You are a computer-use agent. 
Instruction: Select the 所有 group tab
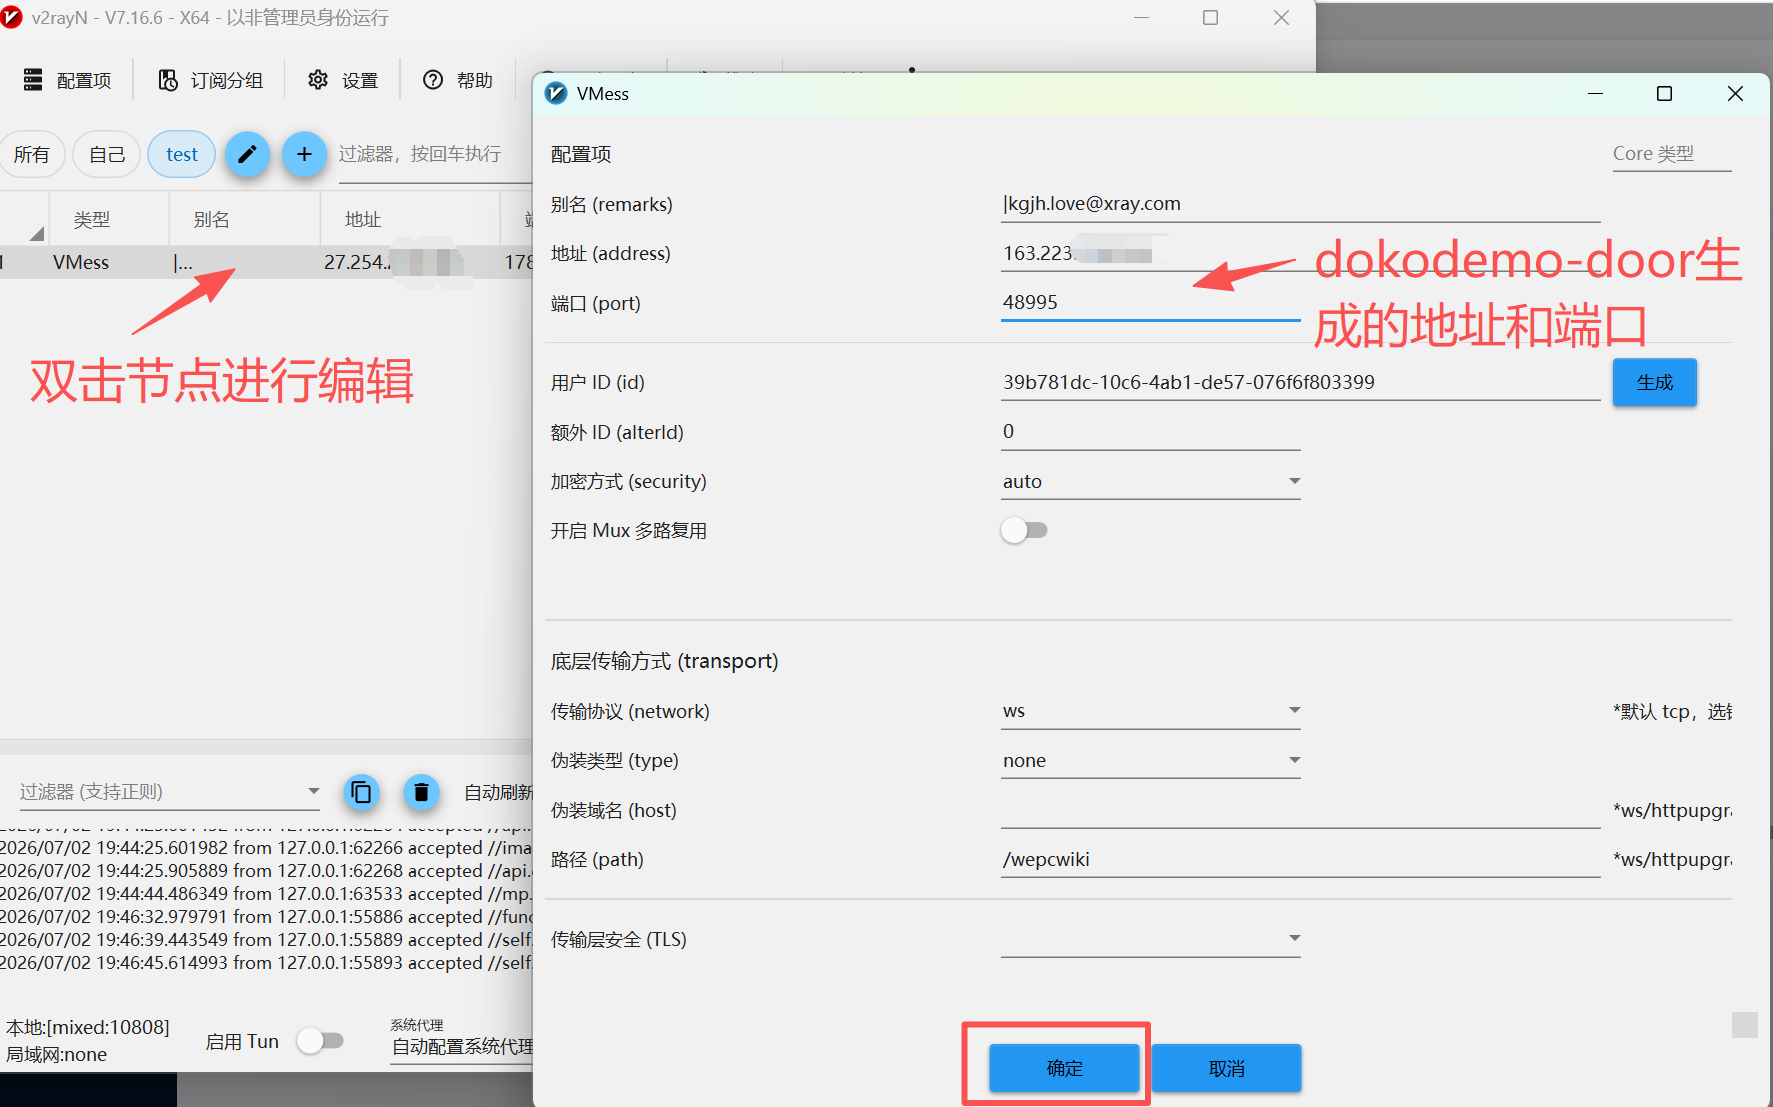coord(31,154)
